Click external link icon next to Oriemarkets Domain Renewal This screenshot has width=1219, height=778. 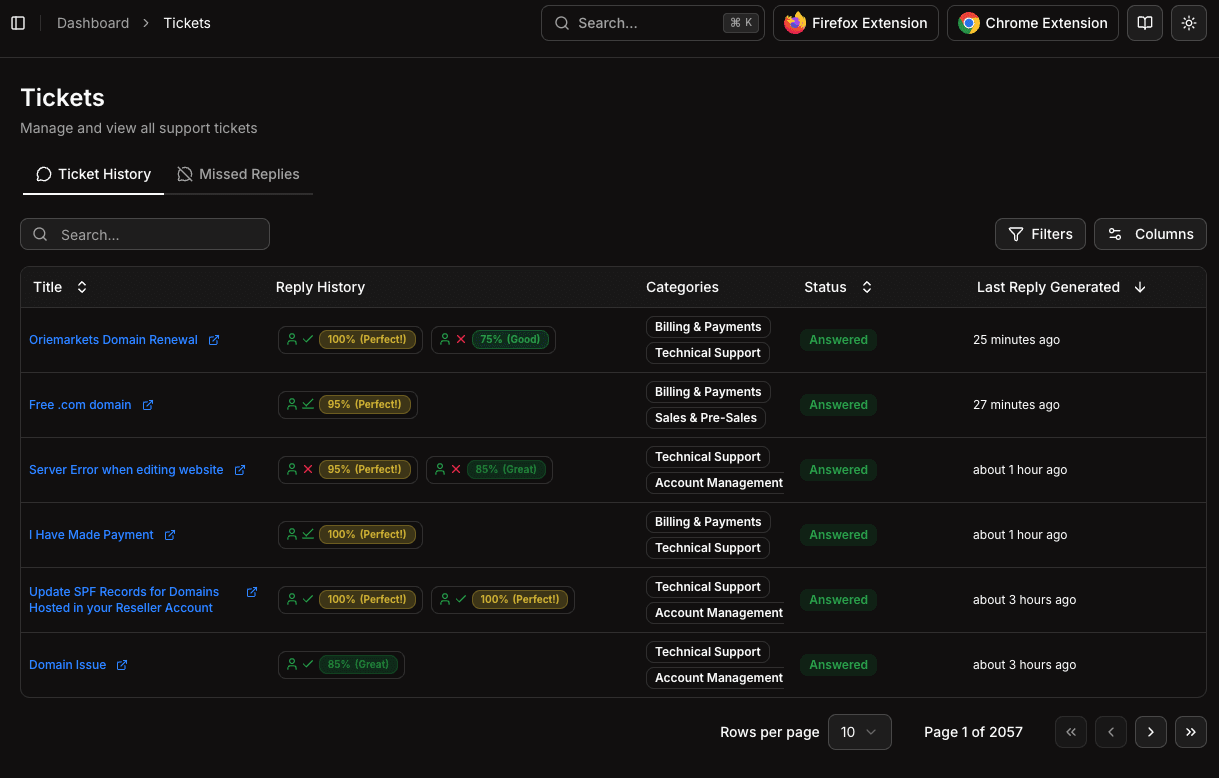[x=214, y=340]
